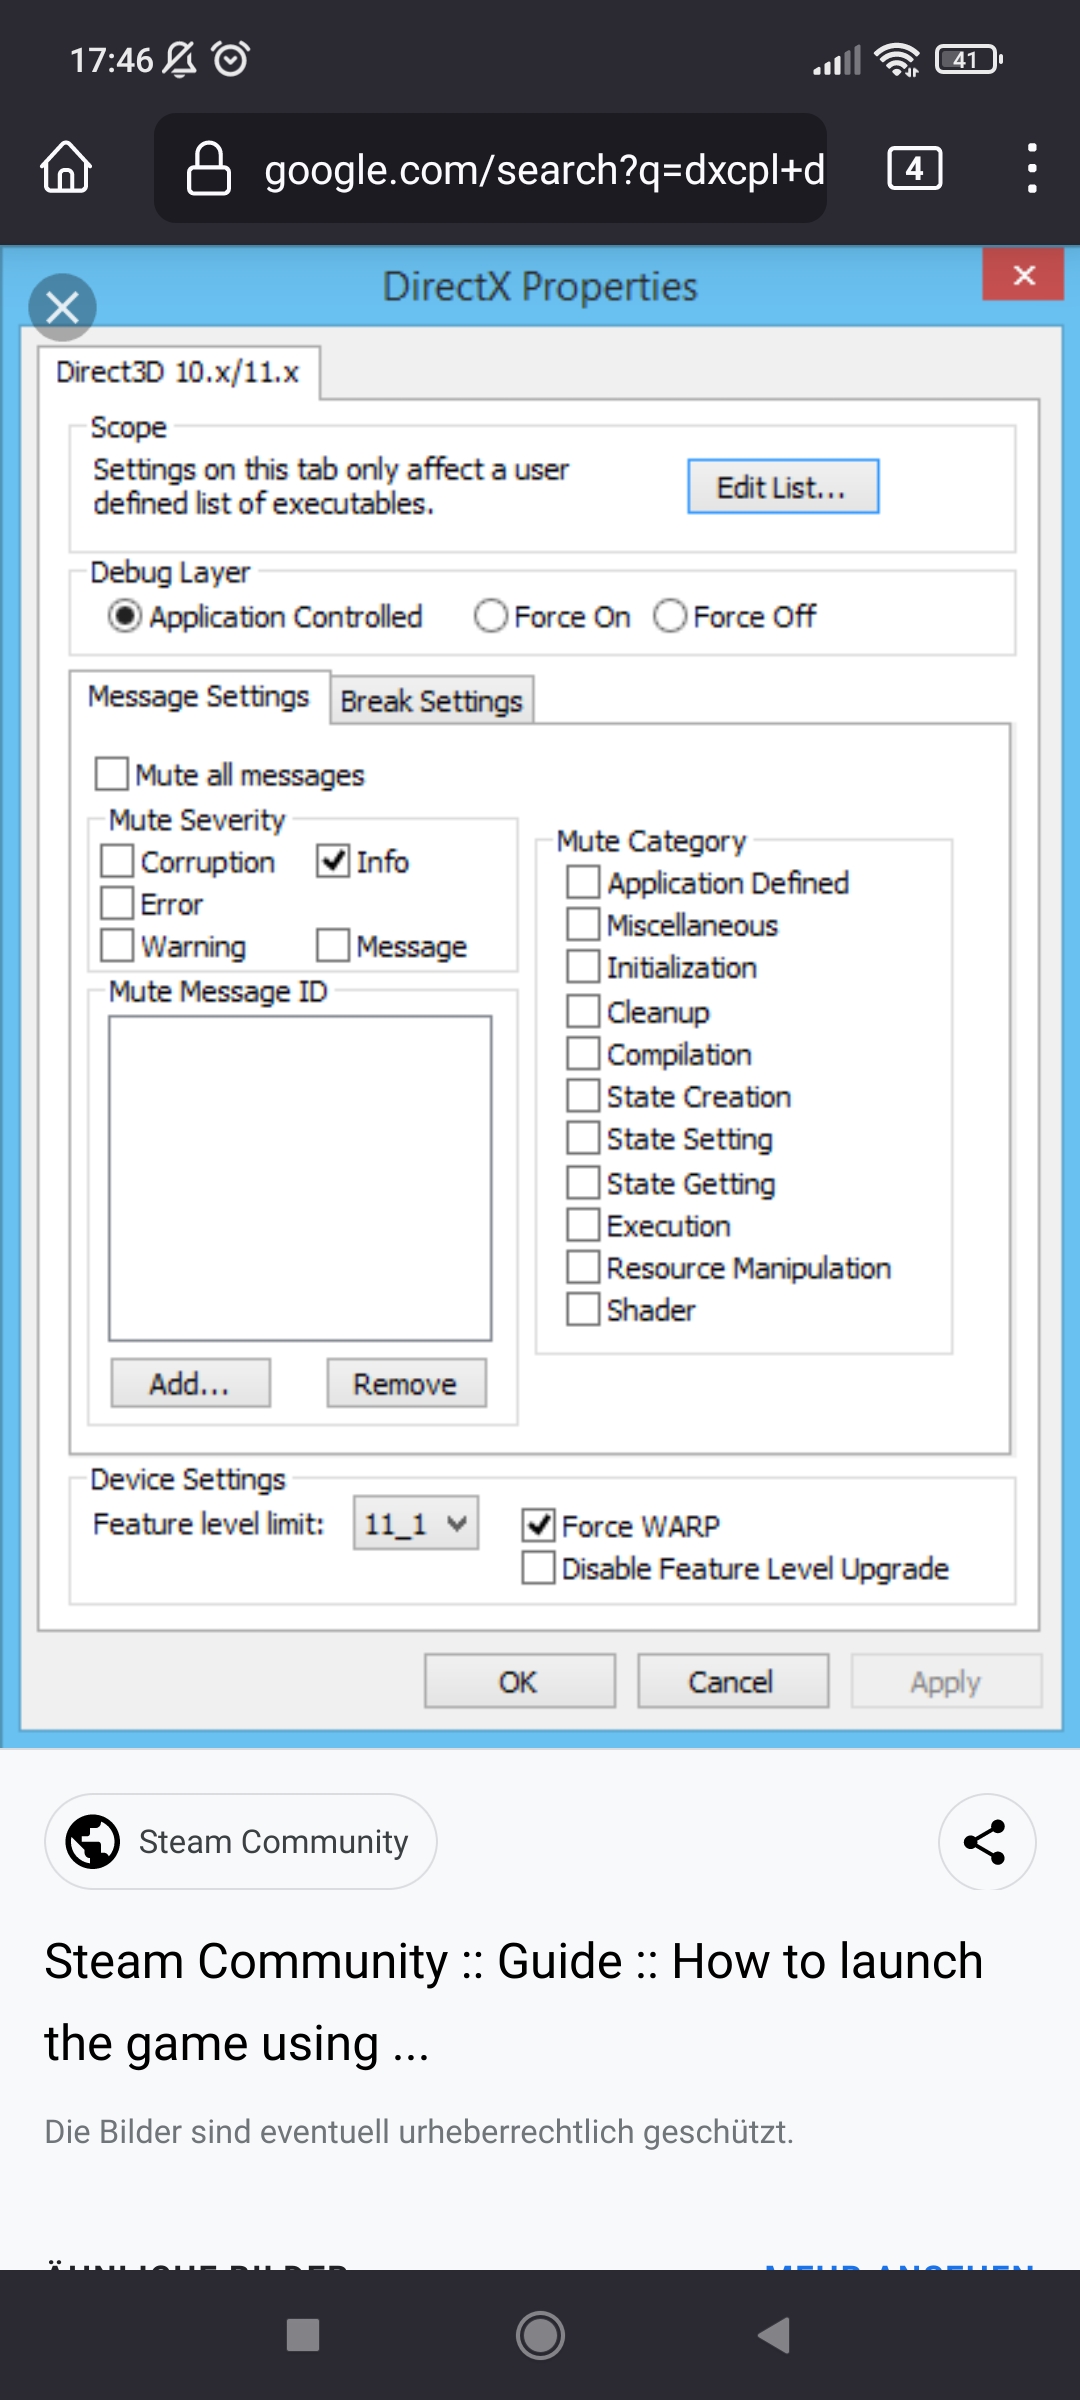Check the State Getting category

pos(583,1182)
